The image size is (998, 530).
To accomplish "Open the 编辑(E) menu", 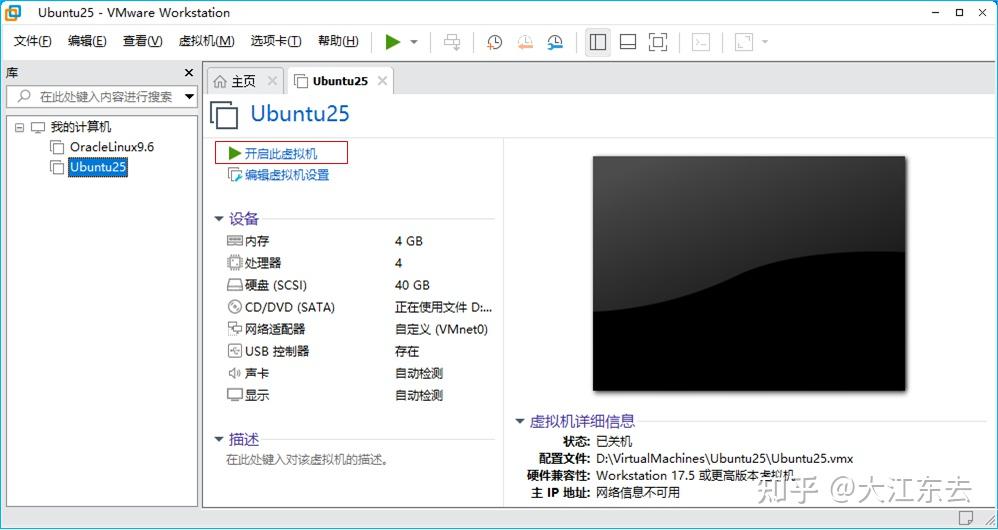I will pyautogui.click(x=87, y=41).
